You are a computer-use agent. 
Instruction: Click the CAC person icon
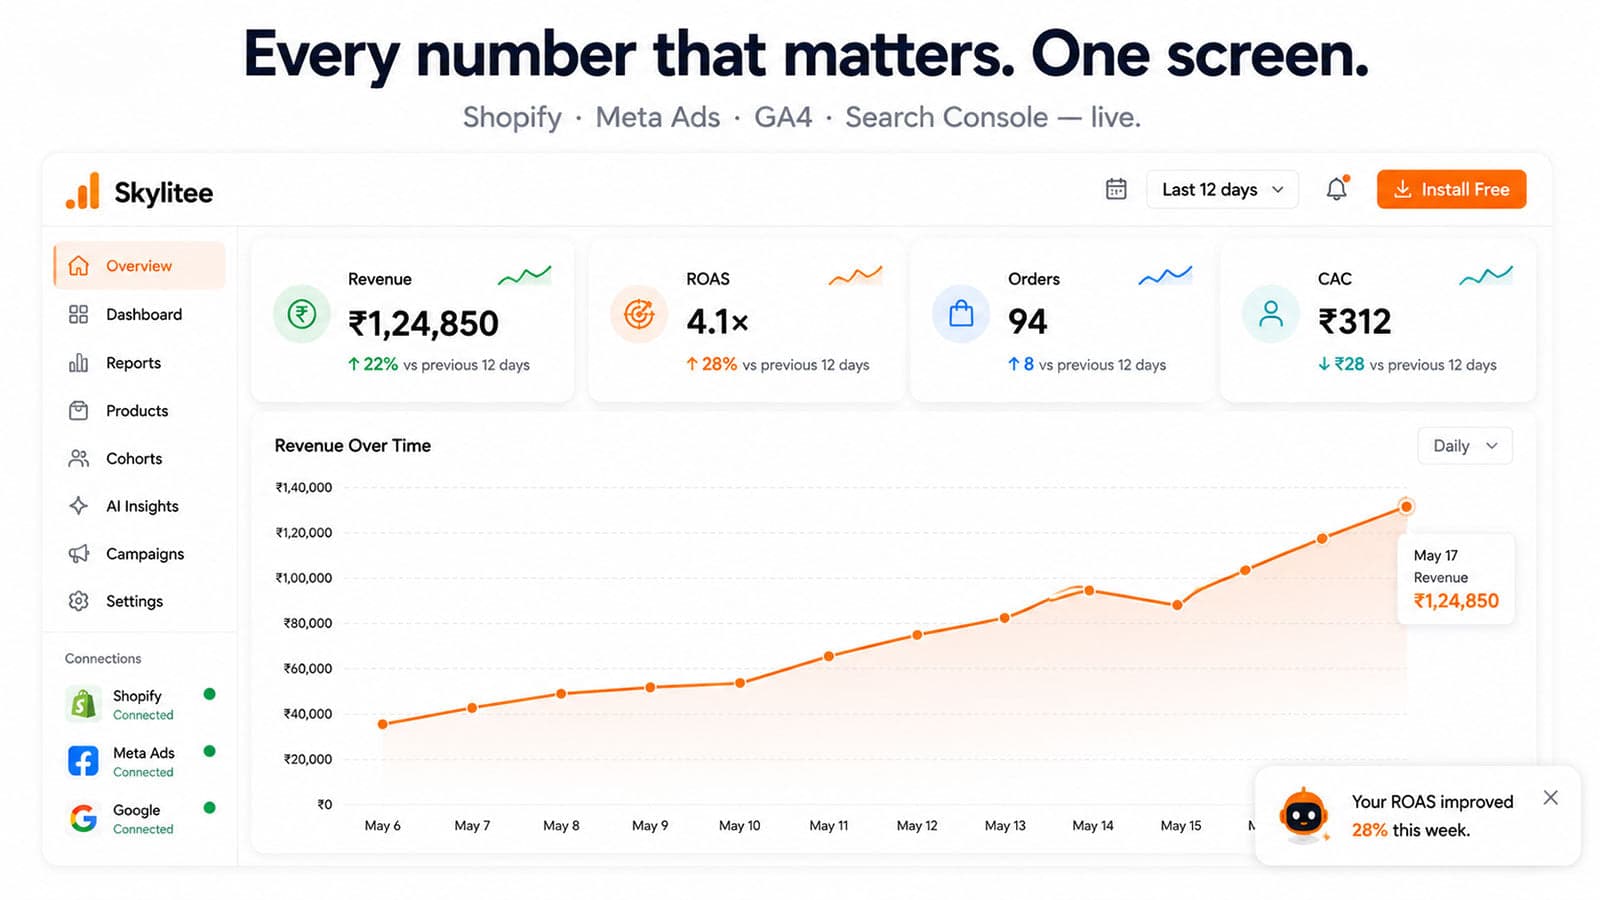coord(1271,314)
